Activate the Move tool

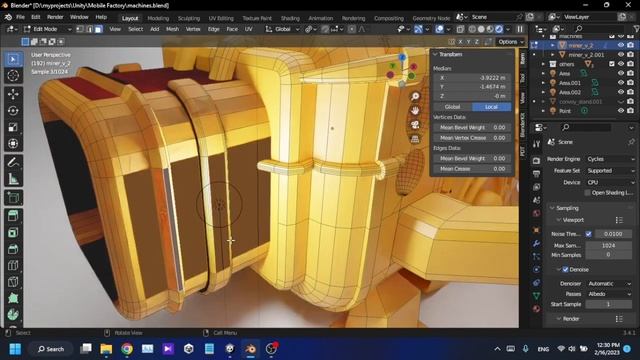13,94
